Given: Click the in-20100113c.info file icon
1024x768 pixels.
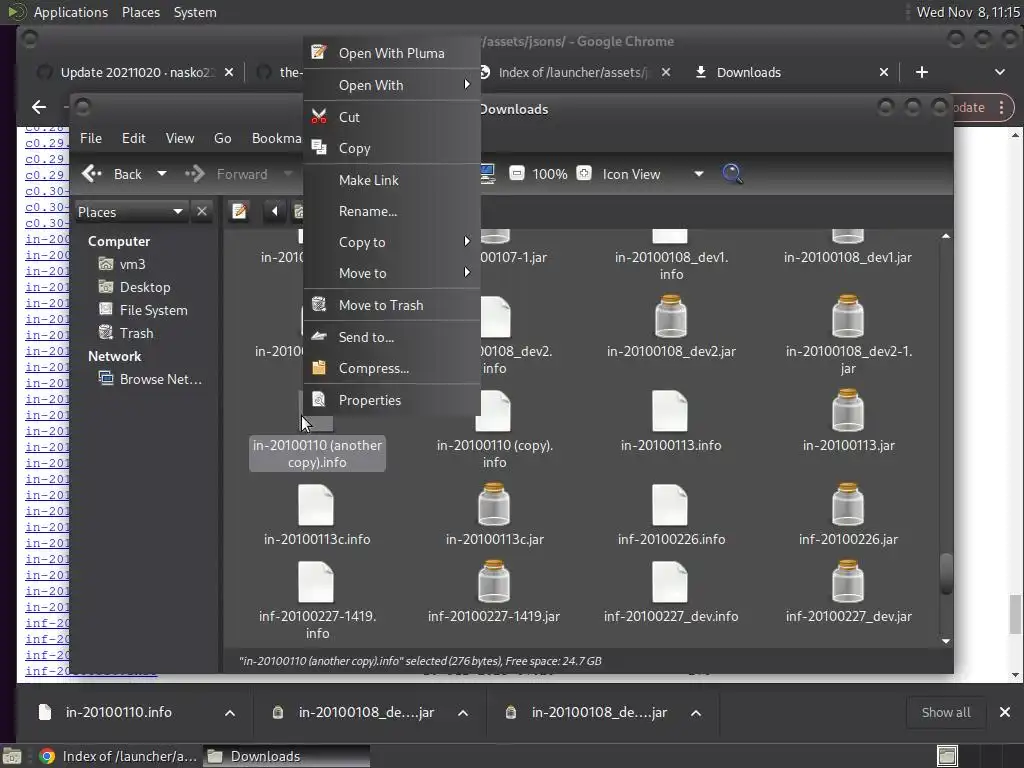Looking at the screenshot, I should coord(316,505).
